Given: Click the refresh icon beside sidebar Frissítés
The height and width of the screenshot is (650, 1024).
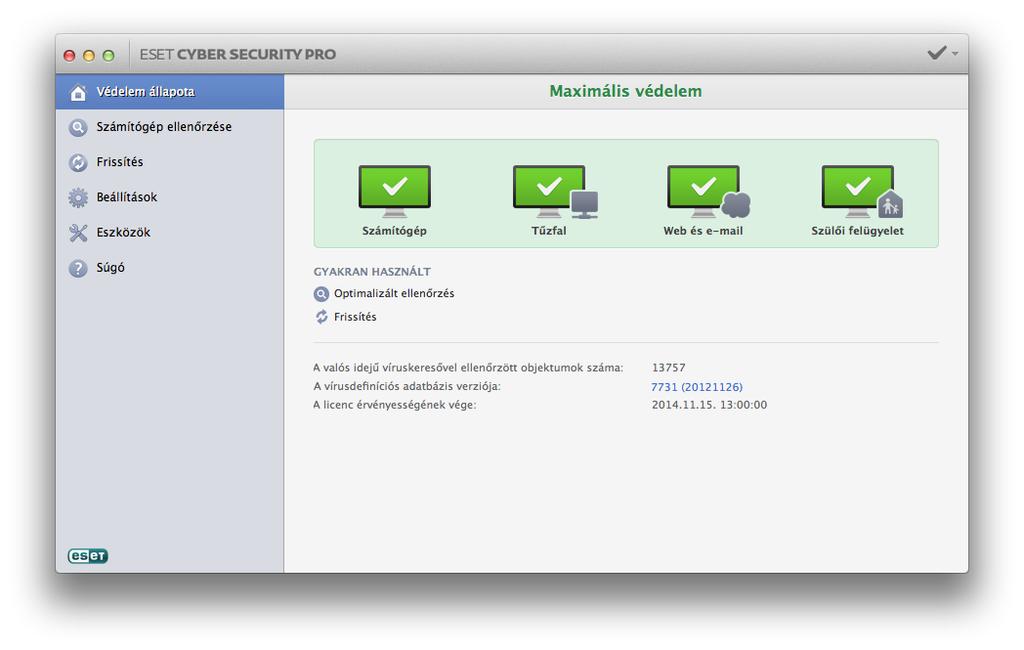Looking at the screenshot, I should [78, 163].
